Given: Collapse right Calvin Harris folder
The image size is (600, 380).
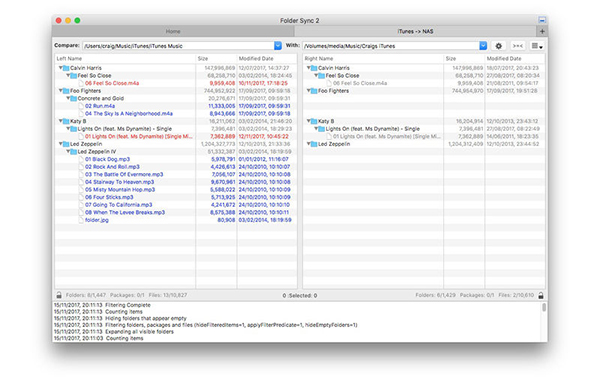Looking at the screenshot, I should [308, 68].
